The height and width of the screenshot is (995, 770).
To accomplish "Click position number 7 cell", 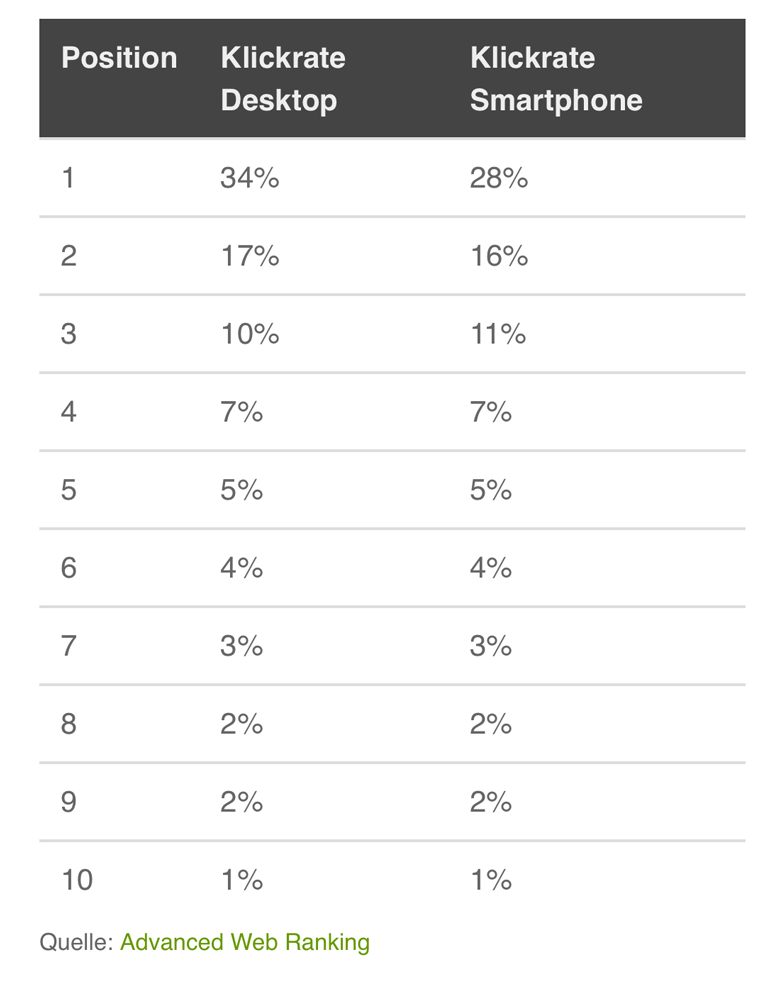I will coord(69,646).
